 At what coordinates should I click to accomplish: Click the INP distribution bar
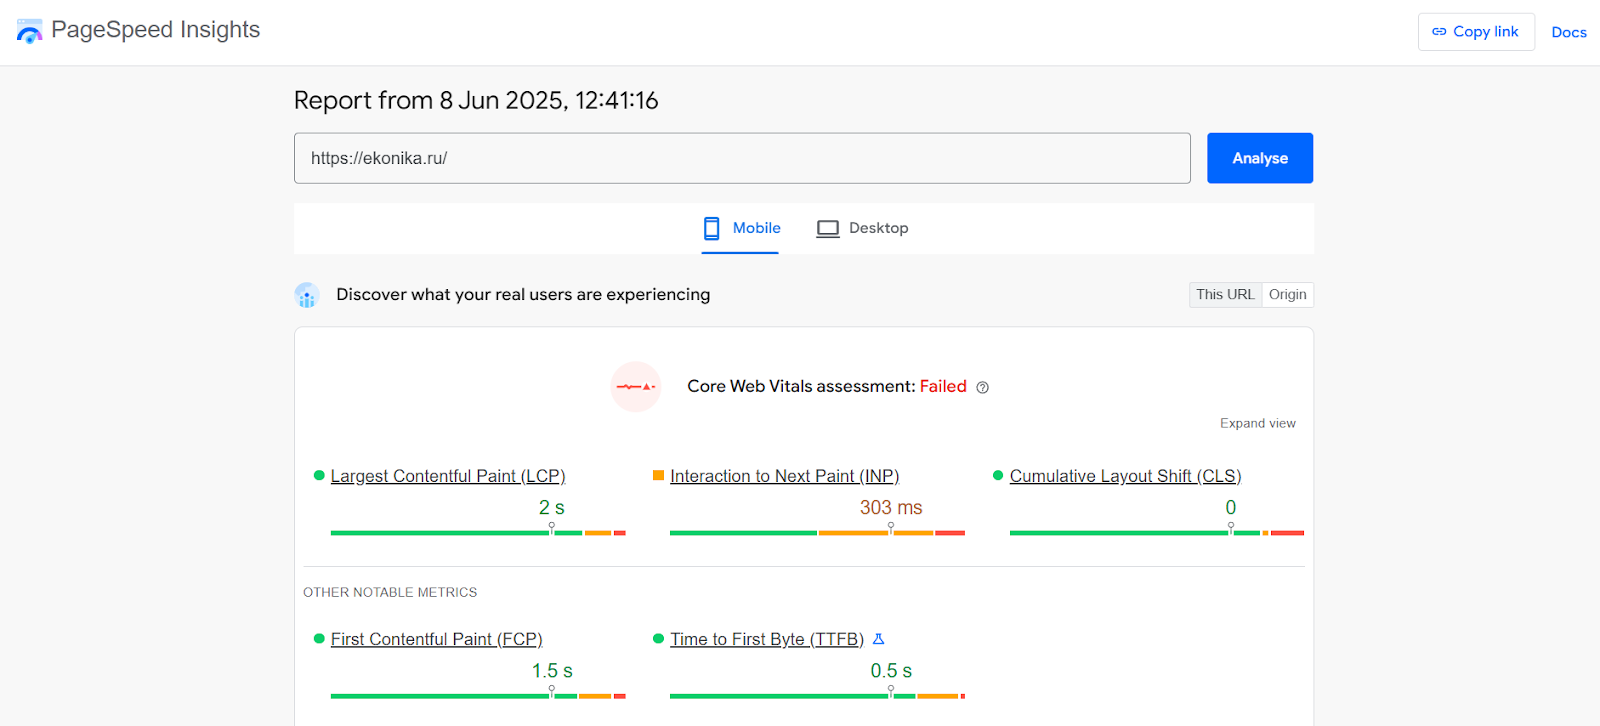(817, 533)
